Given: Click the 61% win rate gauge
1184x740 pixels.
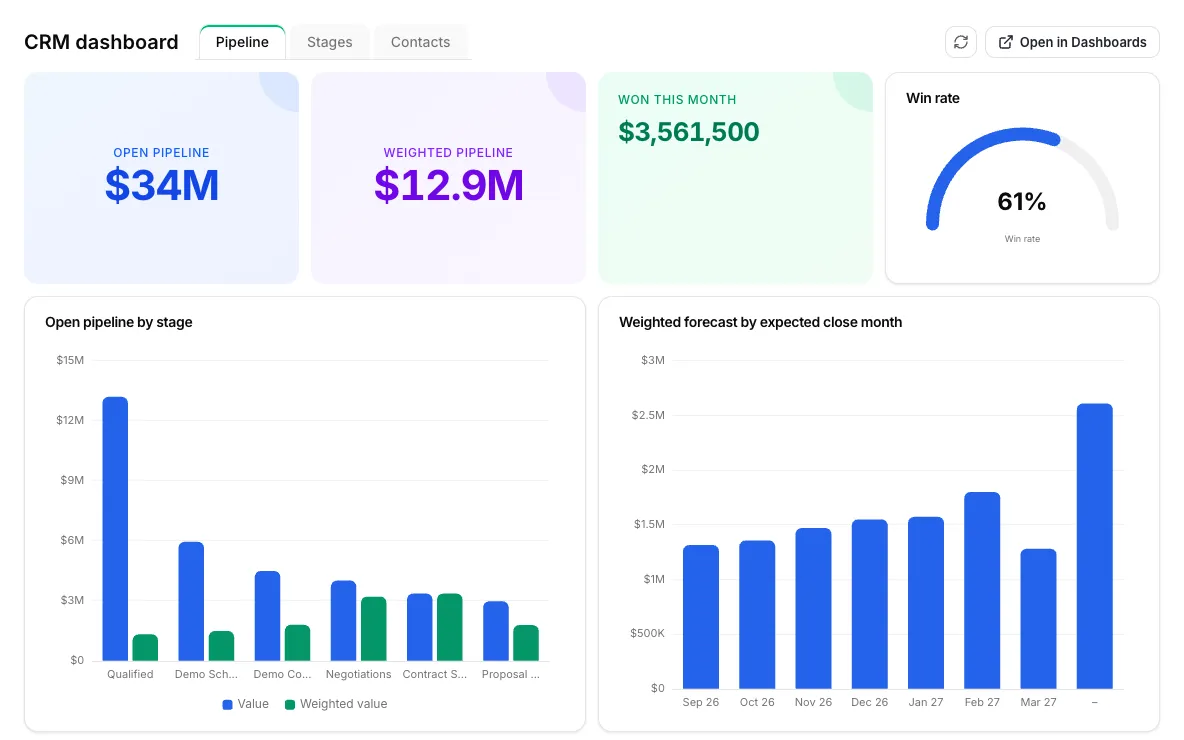Looking at the screenshot, I should pyautogui.click(x=1022, y=181).
